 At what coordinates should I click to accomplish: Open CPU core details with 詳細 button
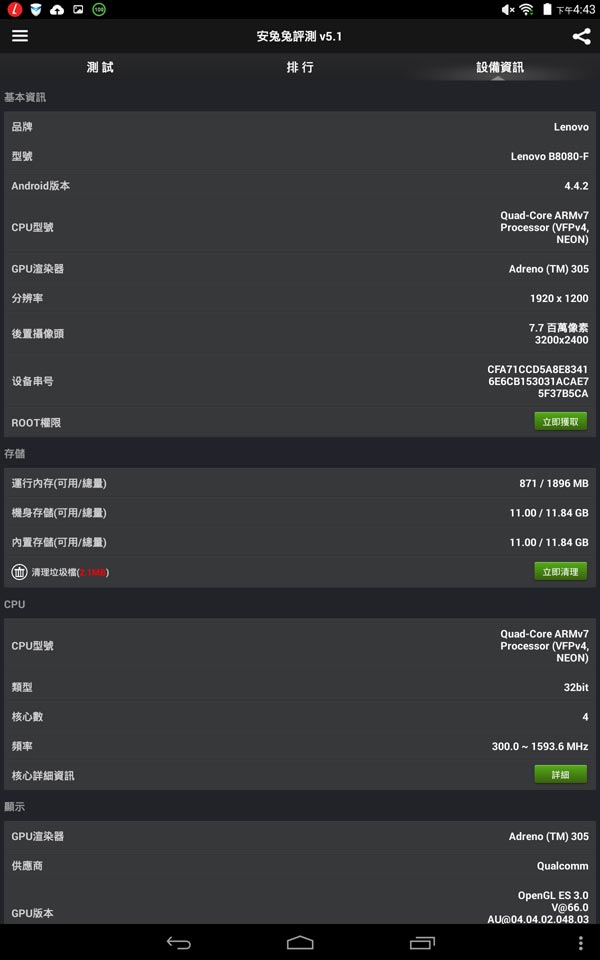pyautogui.click(x=560, y=775)
